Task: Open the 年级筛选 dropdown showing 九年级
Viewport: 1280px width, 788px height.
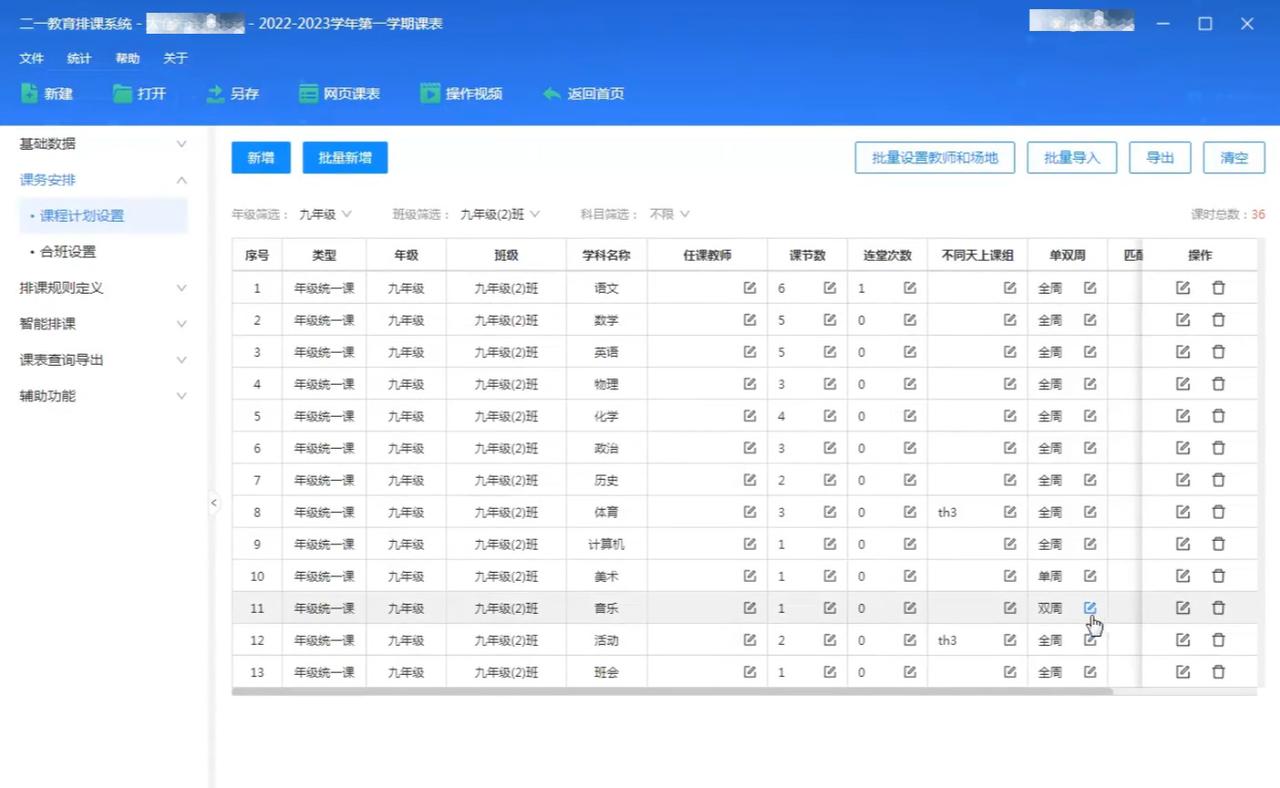Action: pos(325,214)
